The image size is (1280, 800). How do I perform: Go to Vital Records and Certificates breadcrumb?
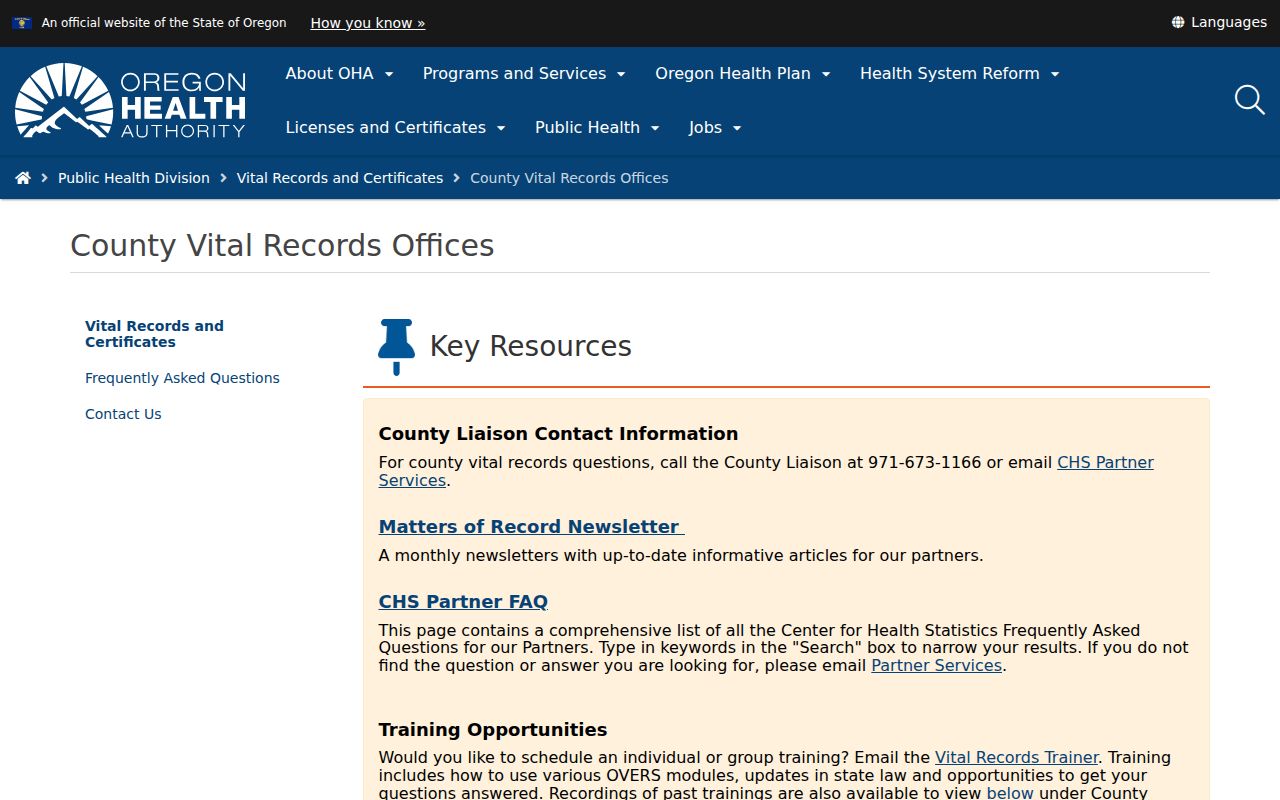tap(340, 178)
